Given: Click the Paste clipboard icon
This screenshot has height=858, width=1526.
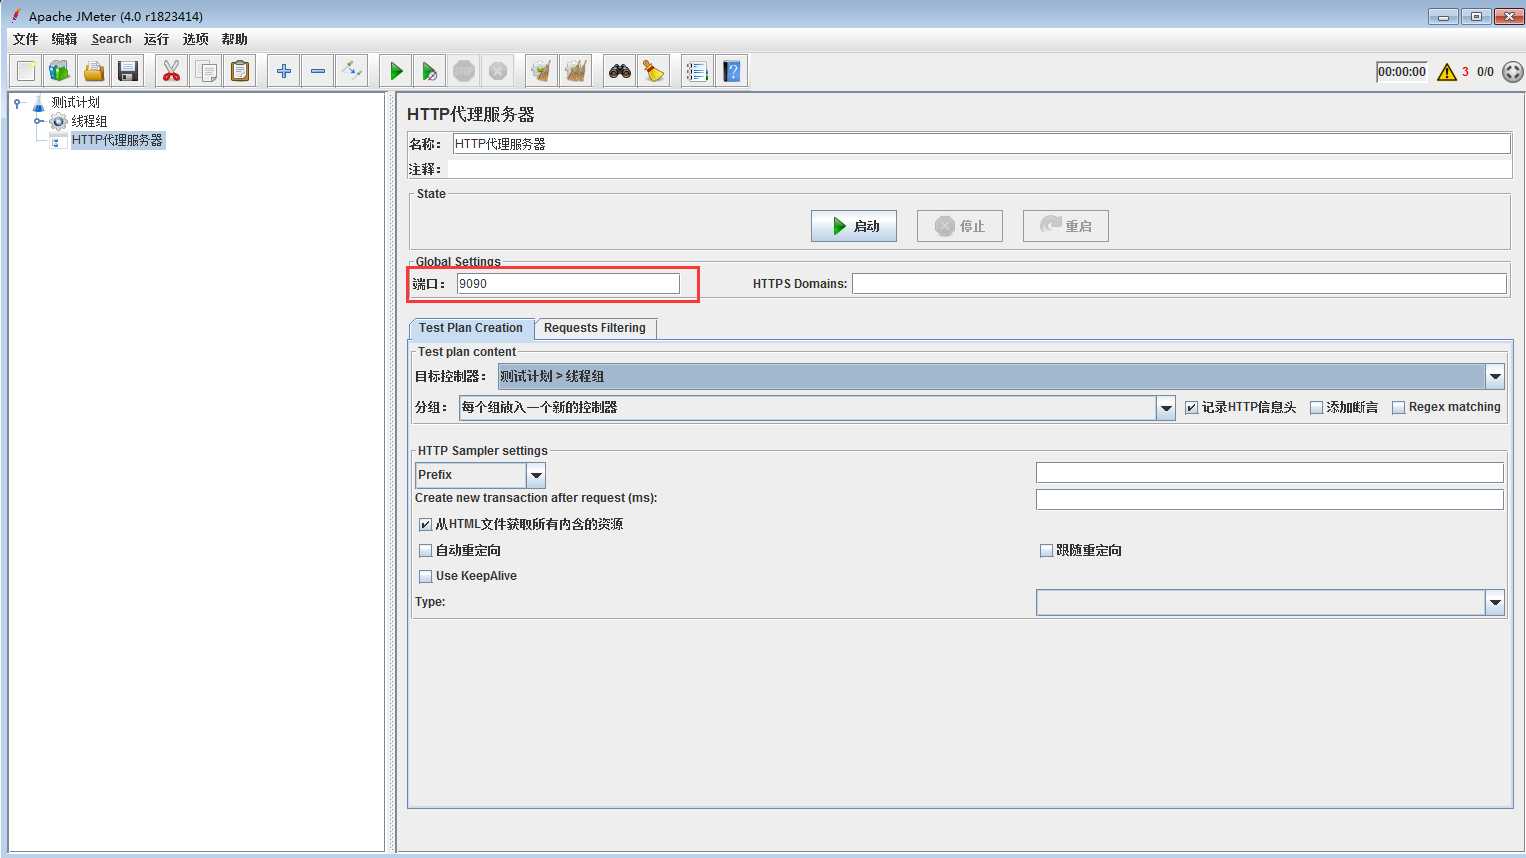Looking at the screenshot, I should [x=240, y=71].
